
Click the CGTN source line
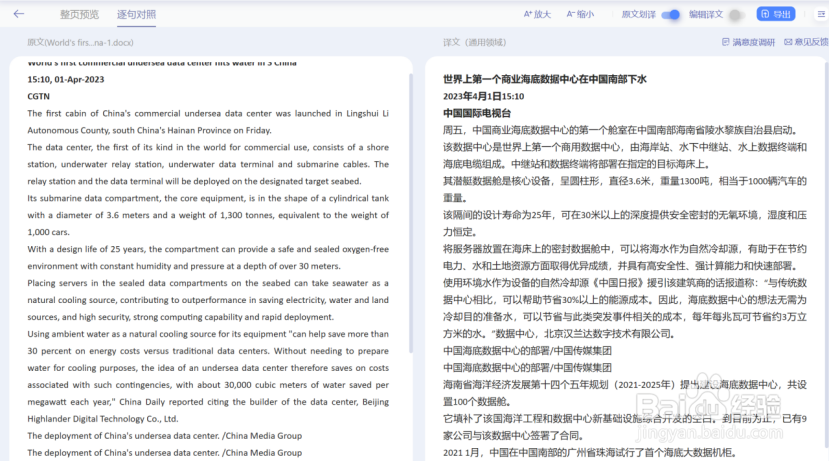[x=39, y=96]
